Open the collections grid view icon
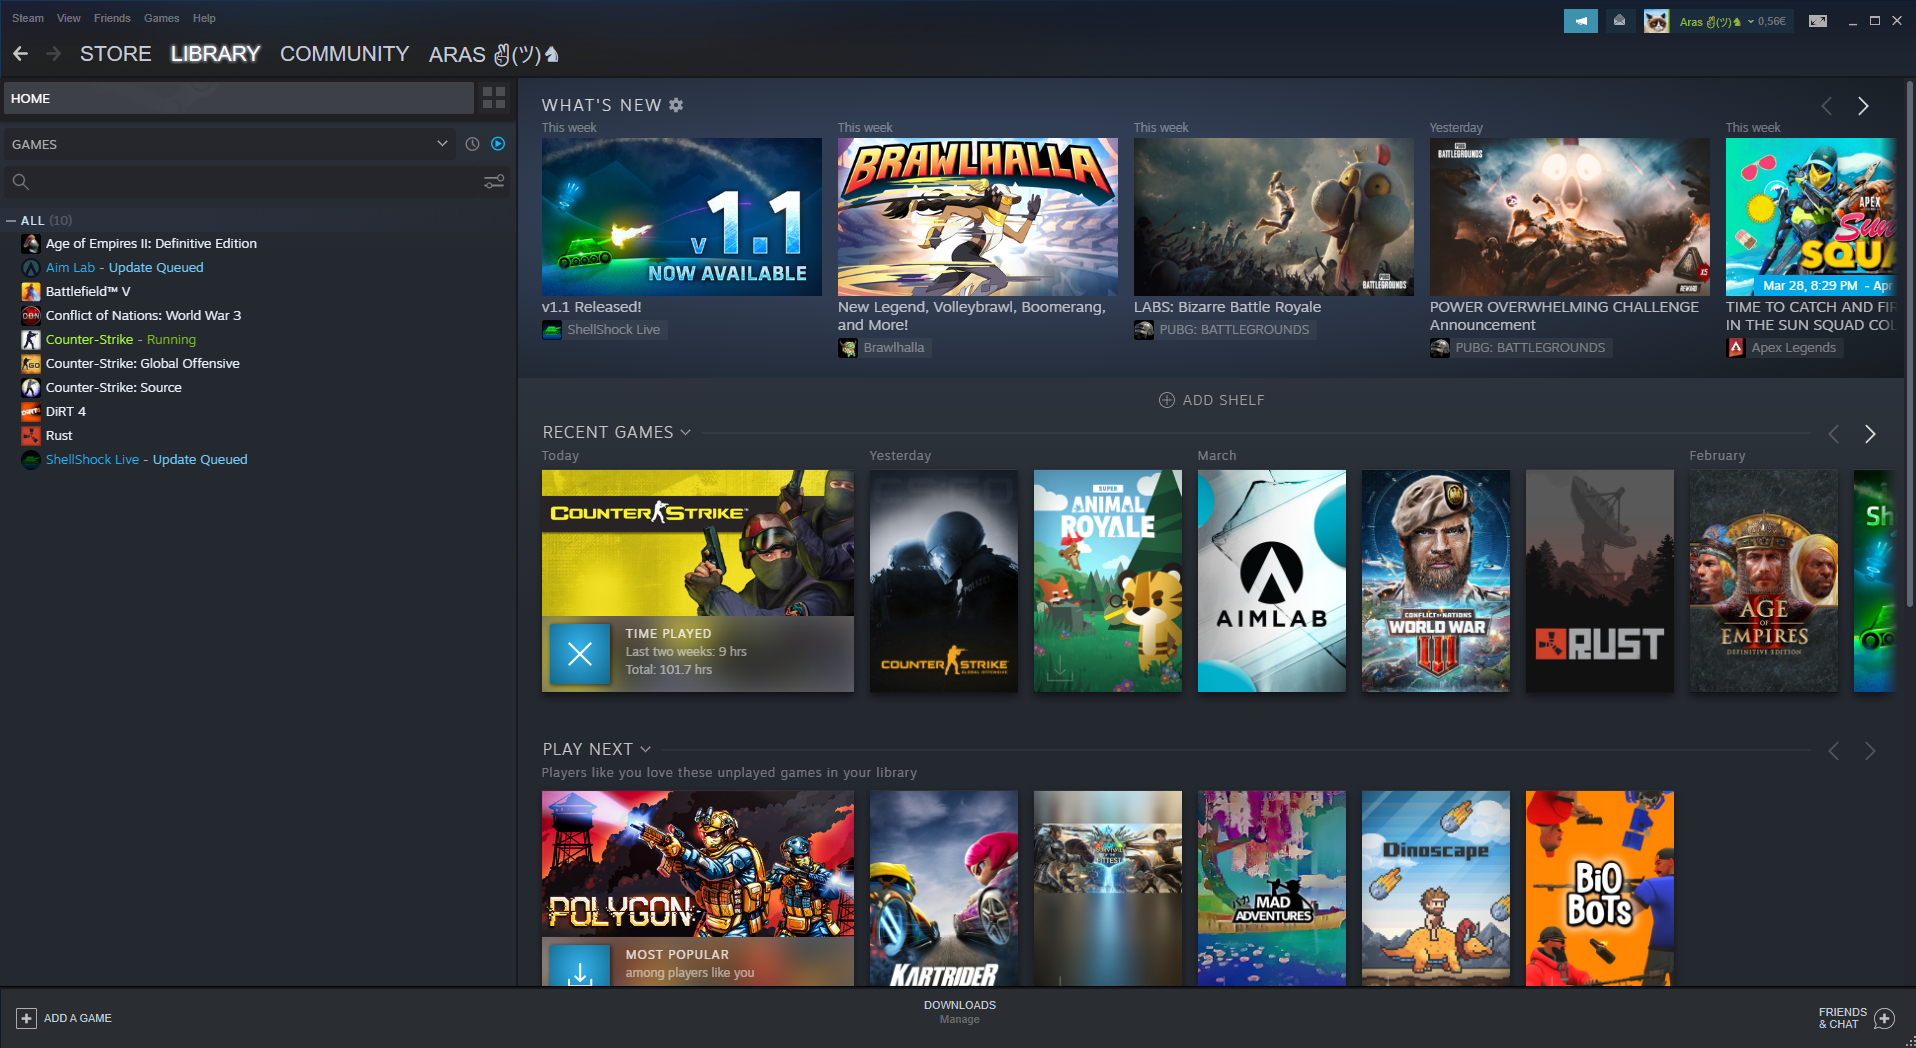The height and width of the screenshot is (1048, 1916). click(494, 98)
